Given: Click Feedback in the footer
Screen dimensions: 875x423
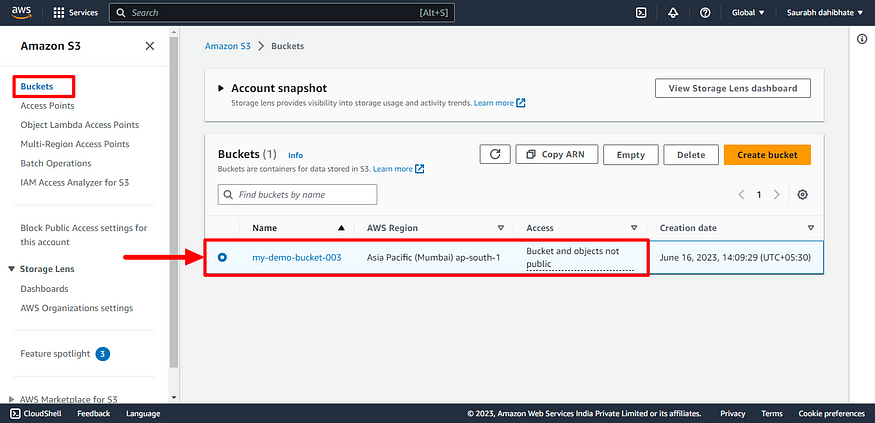Looking at the screenshot, I should point(93,414).
